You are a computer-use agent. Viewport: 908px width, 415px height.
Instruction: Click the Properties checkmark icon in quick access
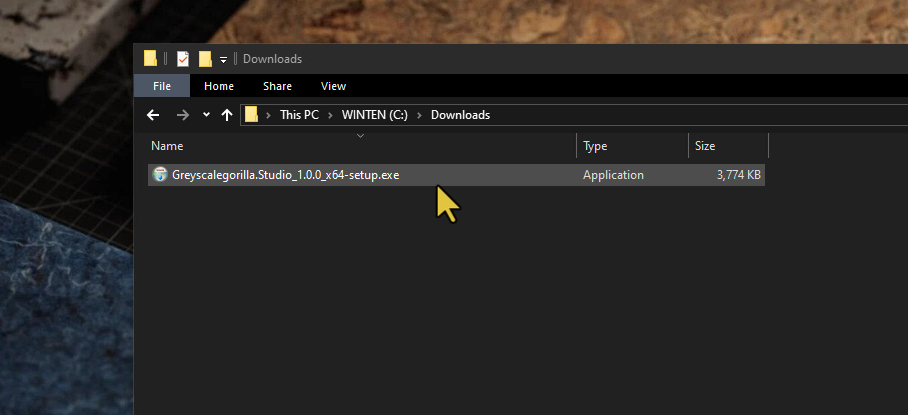click(182, 58)
